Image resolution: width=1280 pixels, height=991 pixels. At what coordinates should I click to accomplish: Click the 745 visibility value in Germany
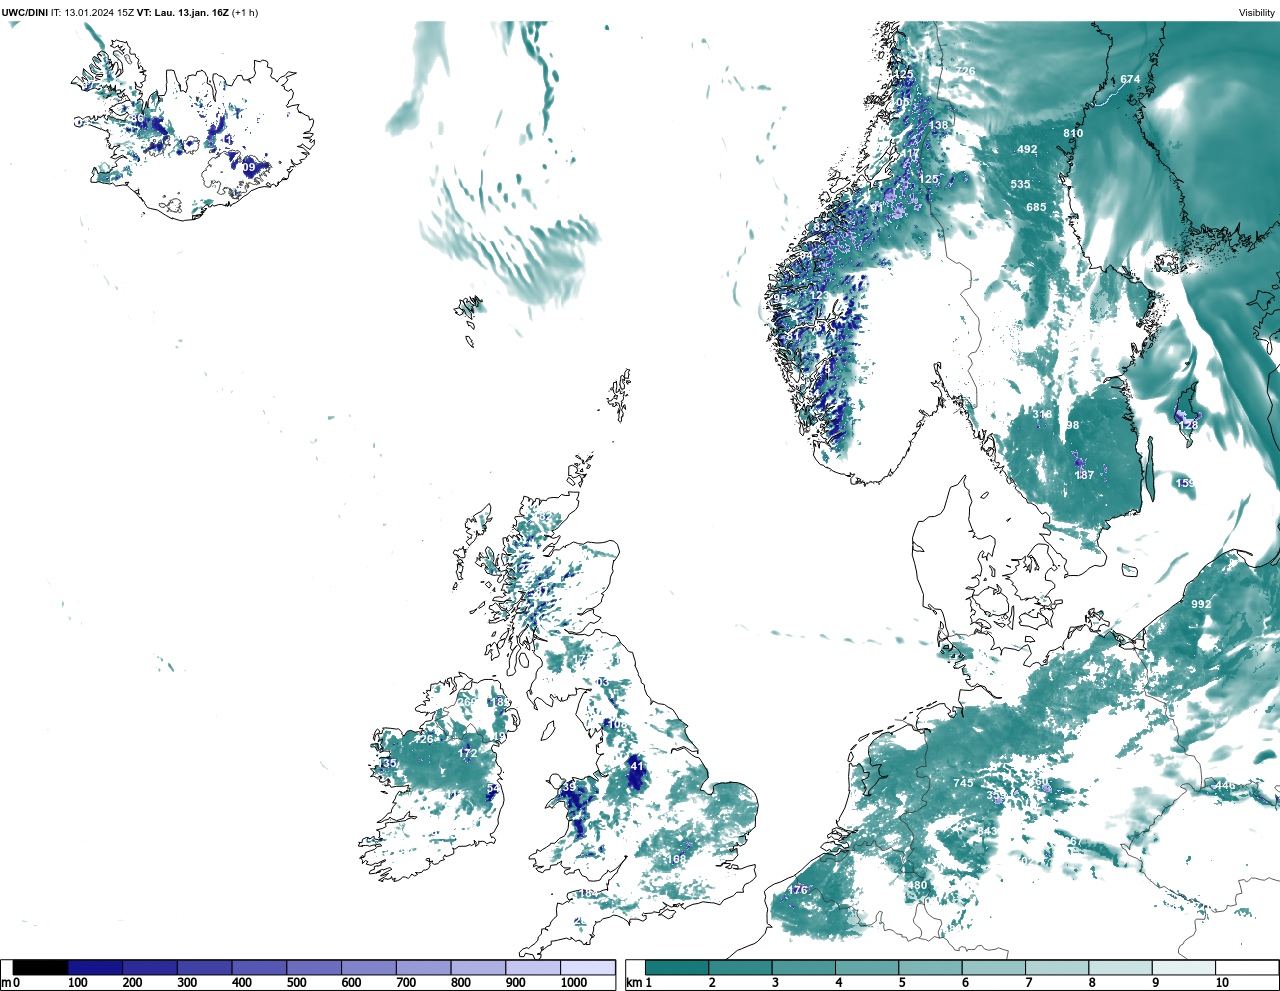click(963, 783)
